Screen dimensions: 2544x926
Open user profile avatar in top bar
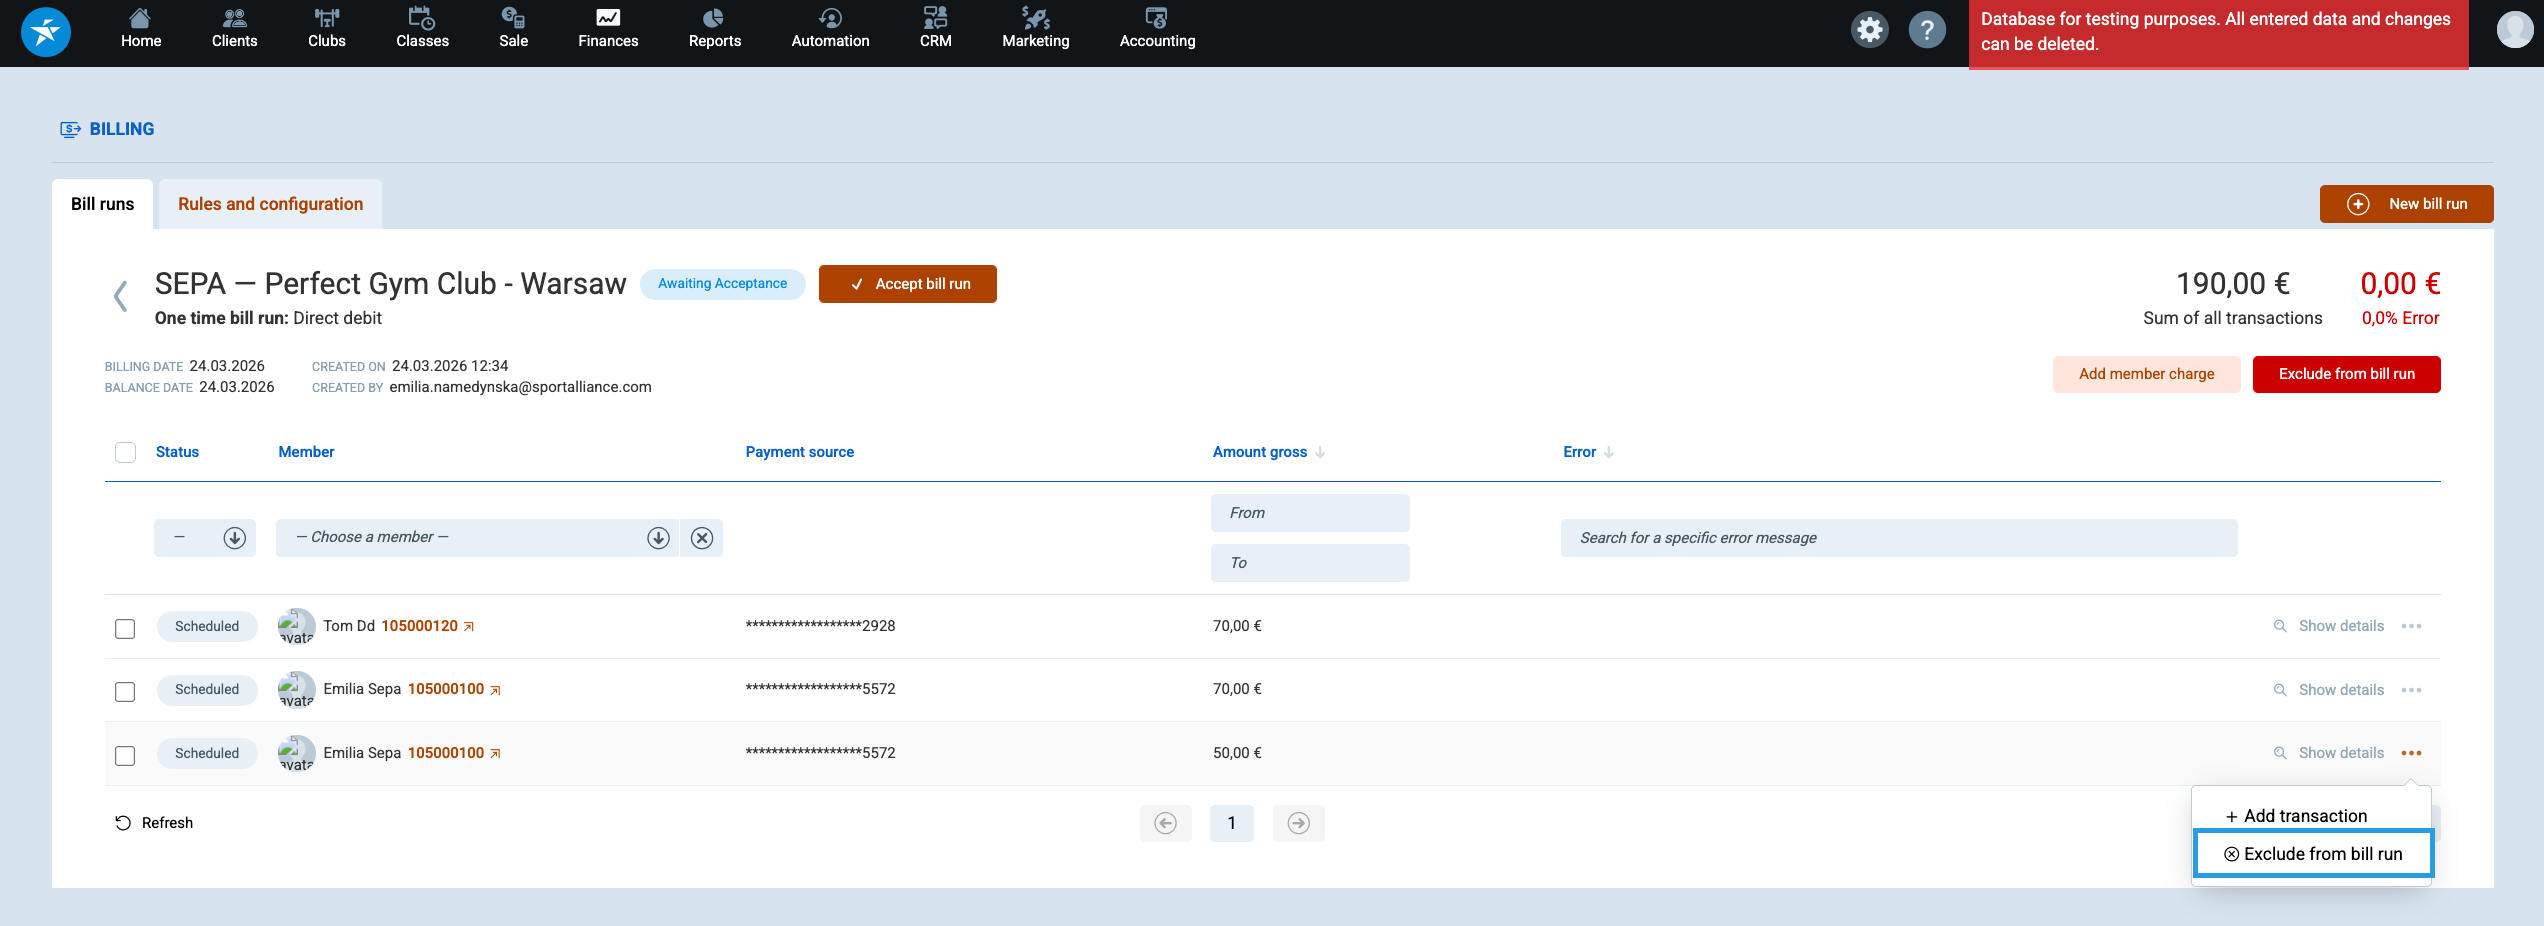[x=2514, y=30]
